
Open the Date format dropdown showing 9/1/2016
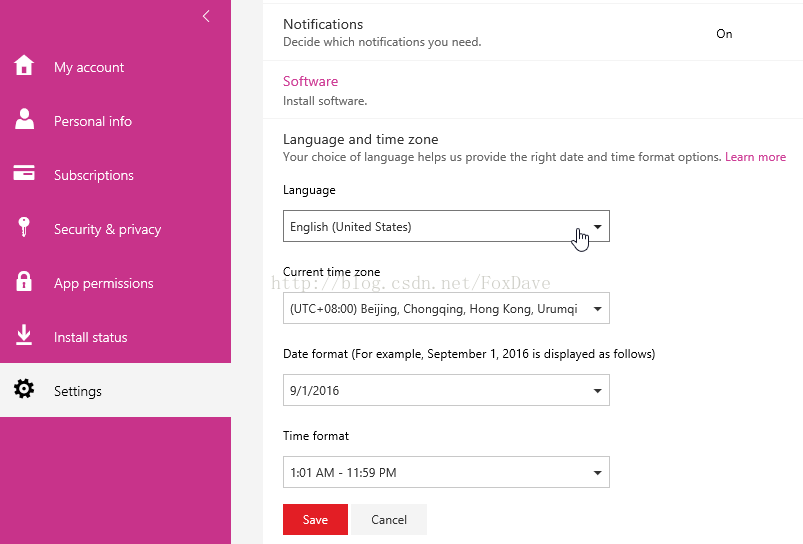pyautogui.click(x=446, y=390)
